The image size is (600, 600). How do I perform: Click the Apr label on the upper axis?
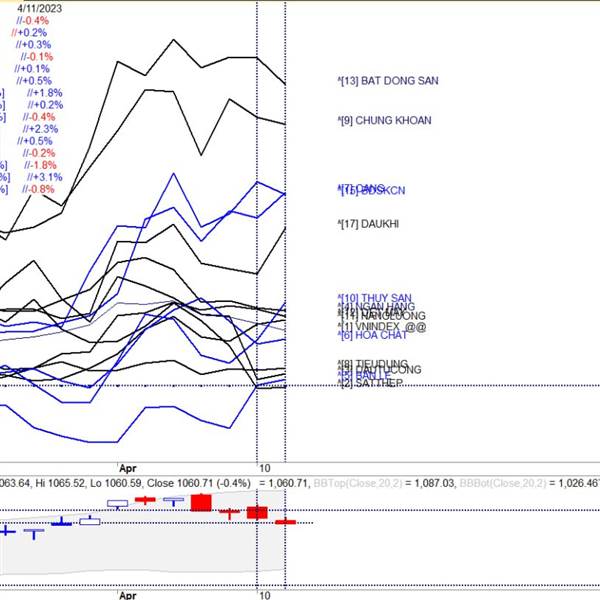pyautogui.click(x=128, y=468)
